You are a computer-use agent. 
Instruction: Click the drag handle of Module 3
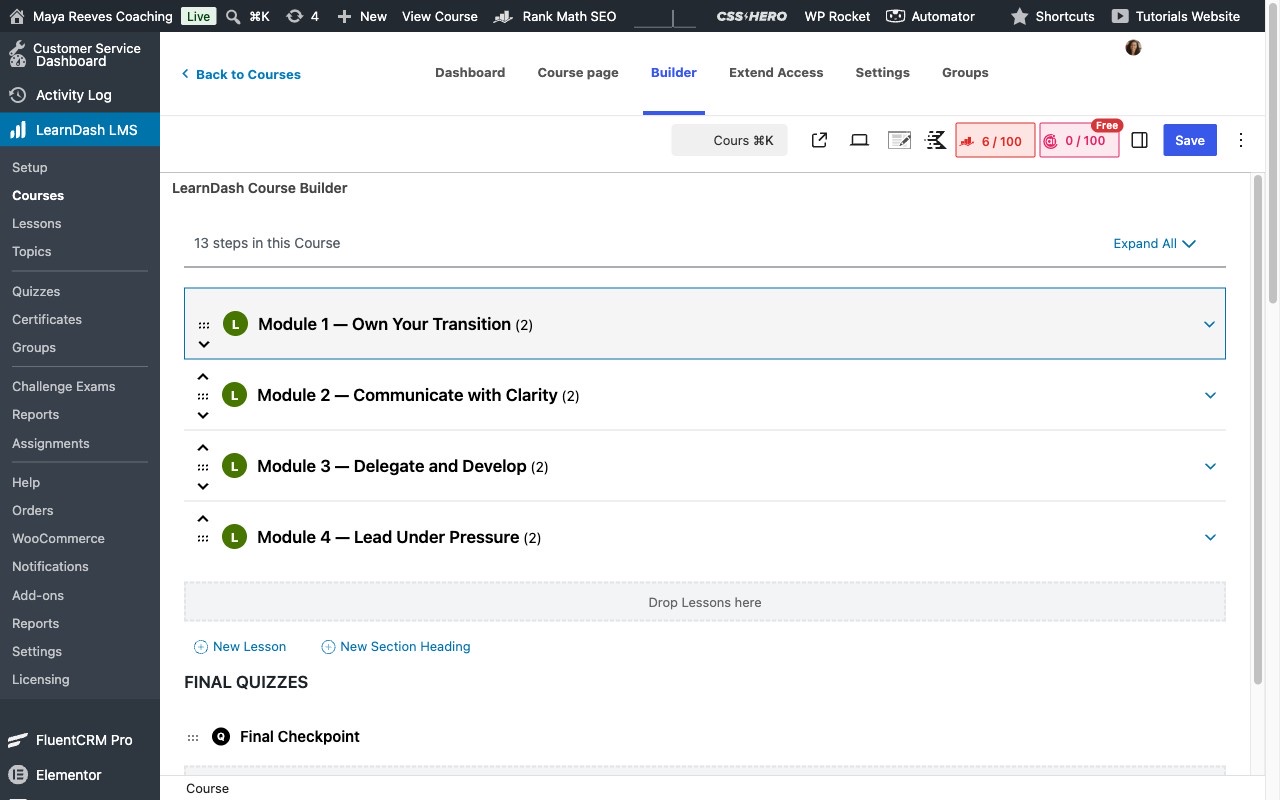click(x=203, y=467)
